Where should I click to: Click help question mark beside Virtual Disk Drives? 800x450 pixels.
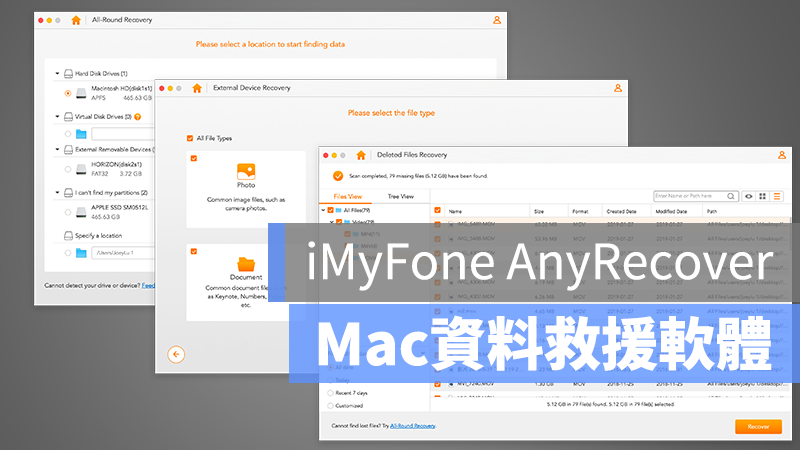tap(138, 117)
